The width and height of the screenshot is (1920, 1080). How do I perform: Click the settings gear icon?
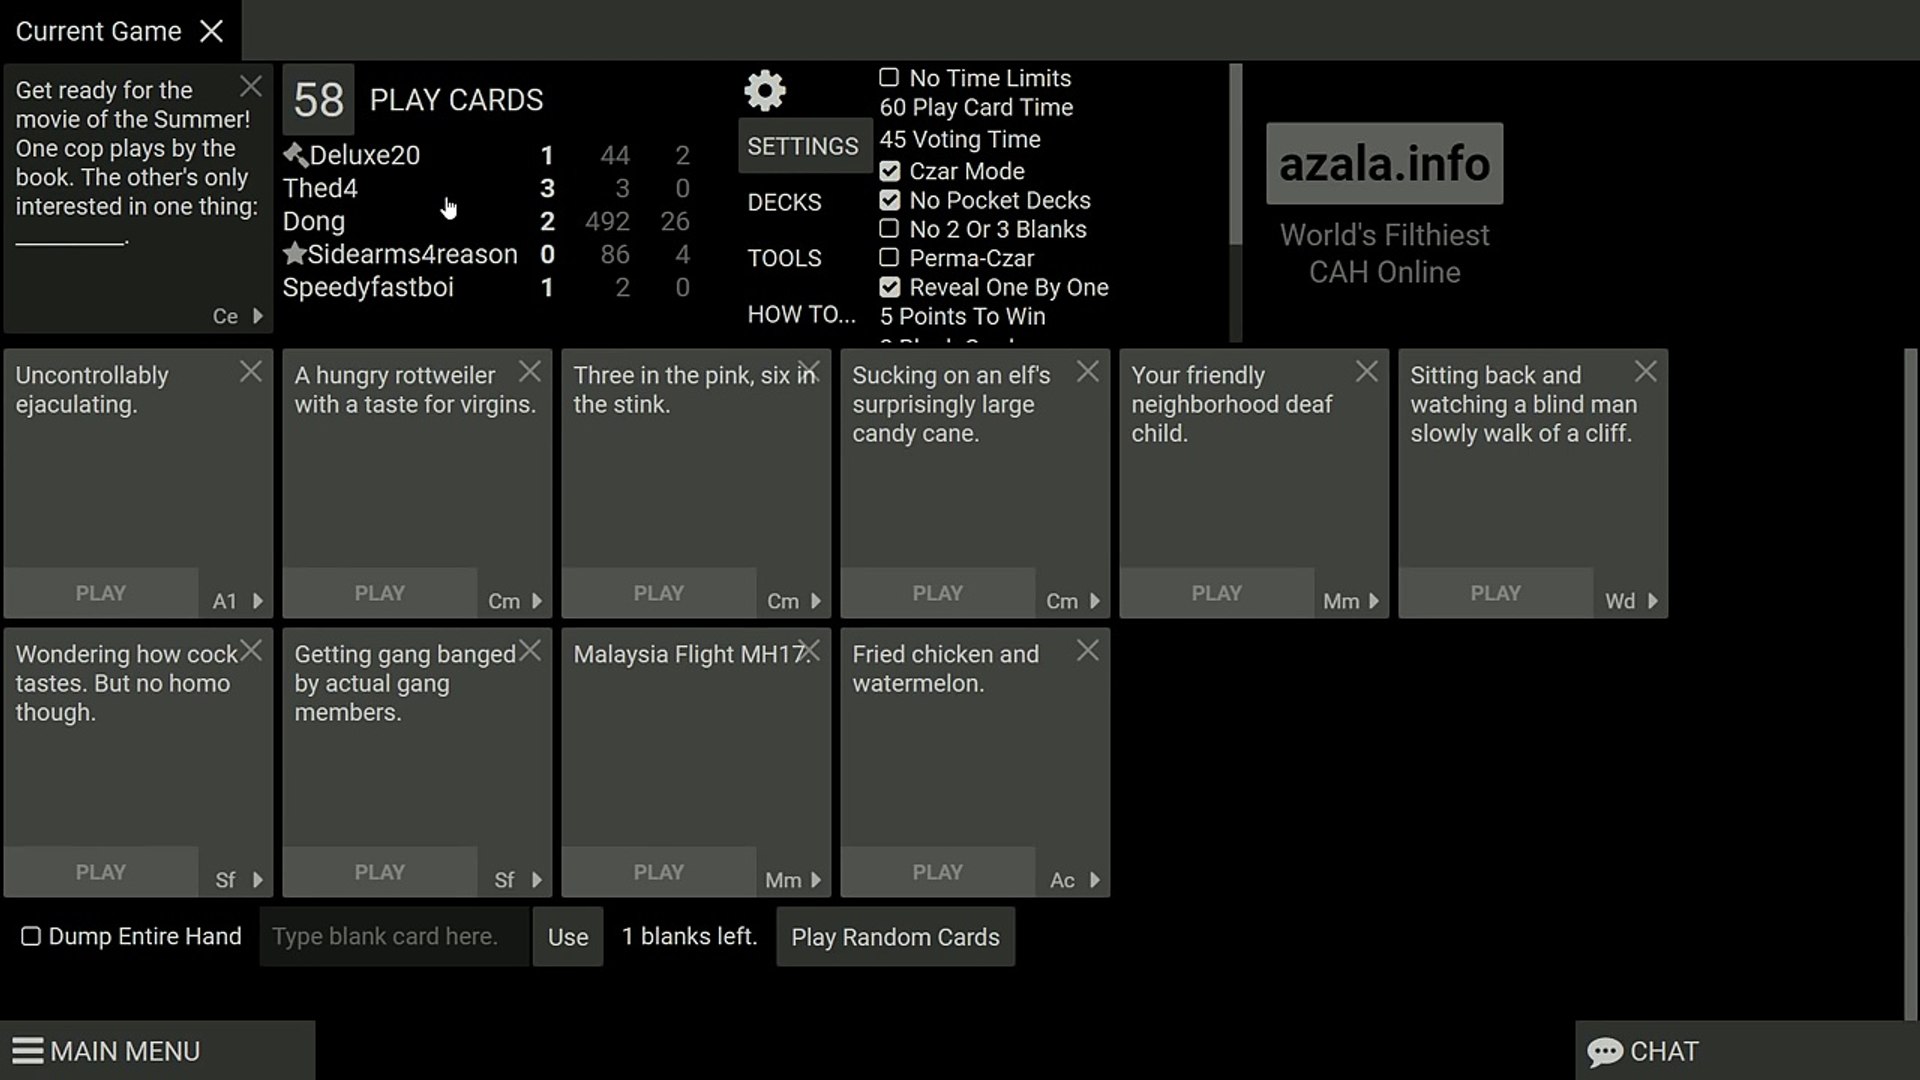tap(765, 91)
